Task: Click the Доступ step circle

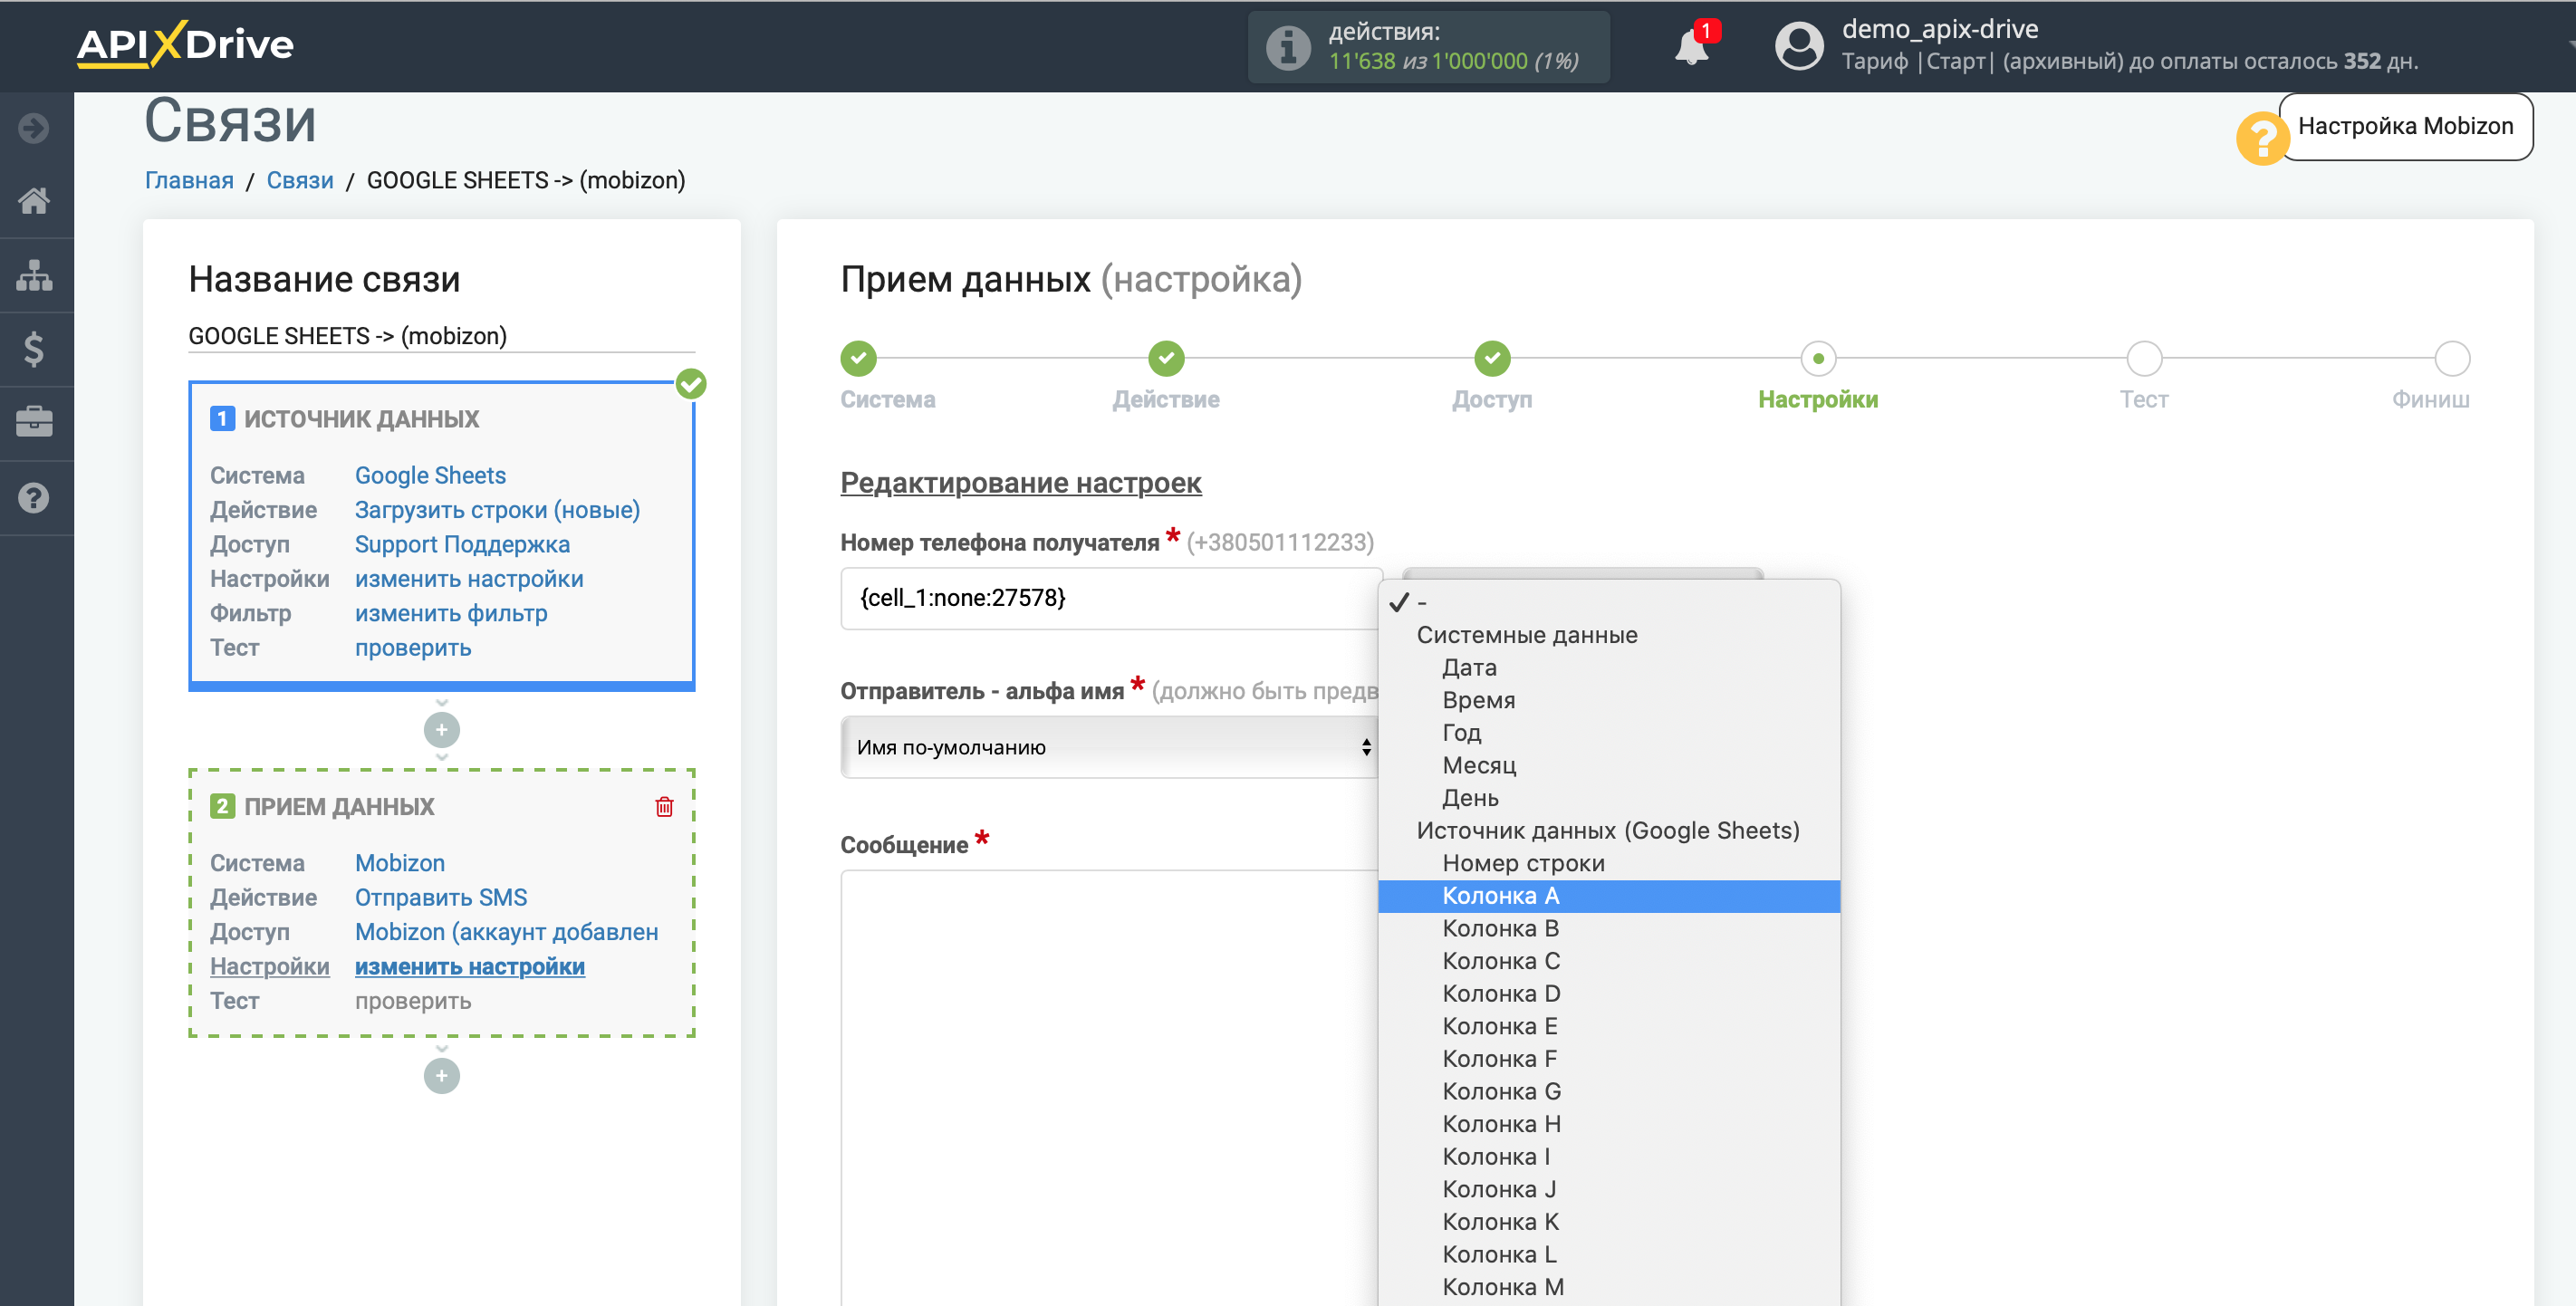Action: [1492, 358]
